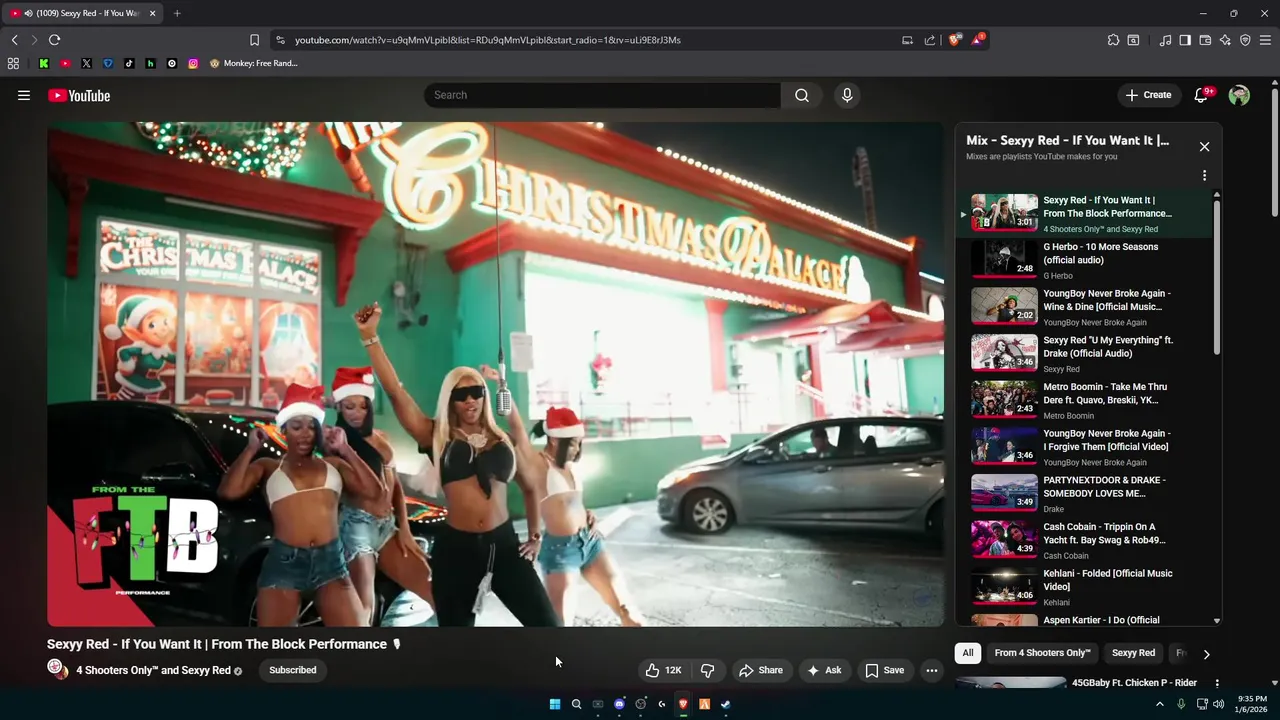Screen dimensions: 1280x720
Task: Click the search magnifier button
Action: (802, 95)
